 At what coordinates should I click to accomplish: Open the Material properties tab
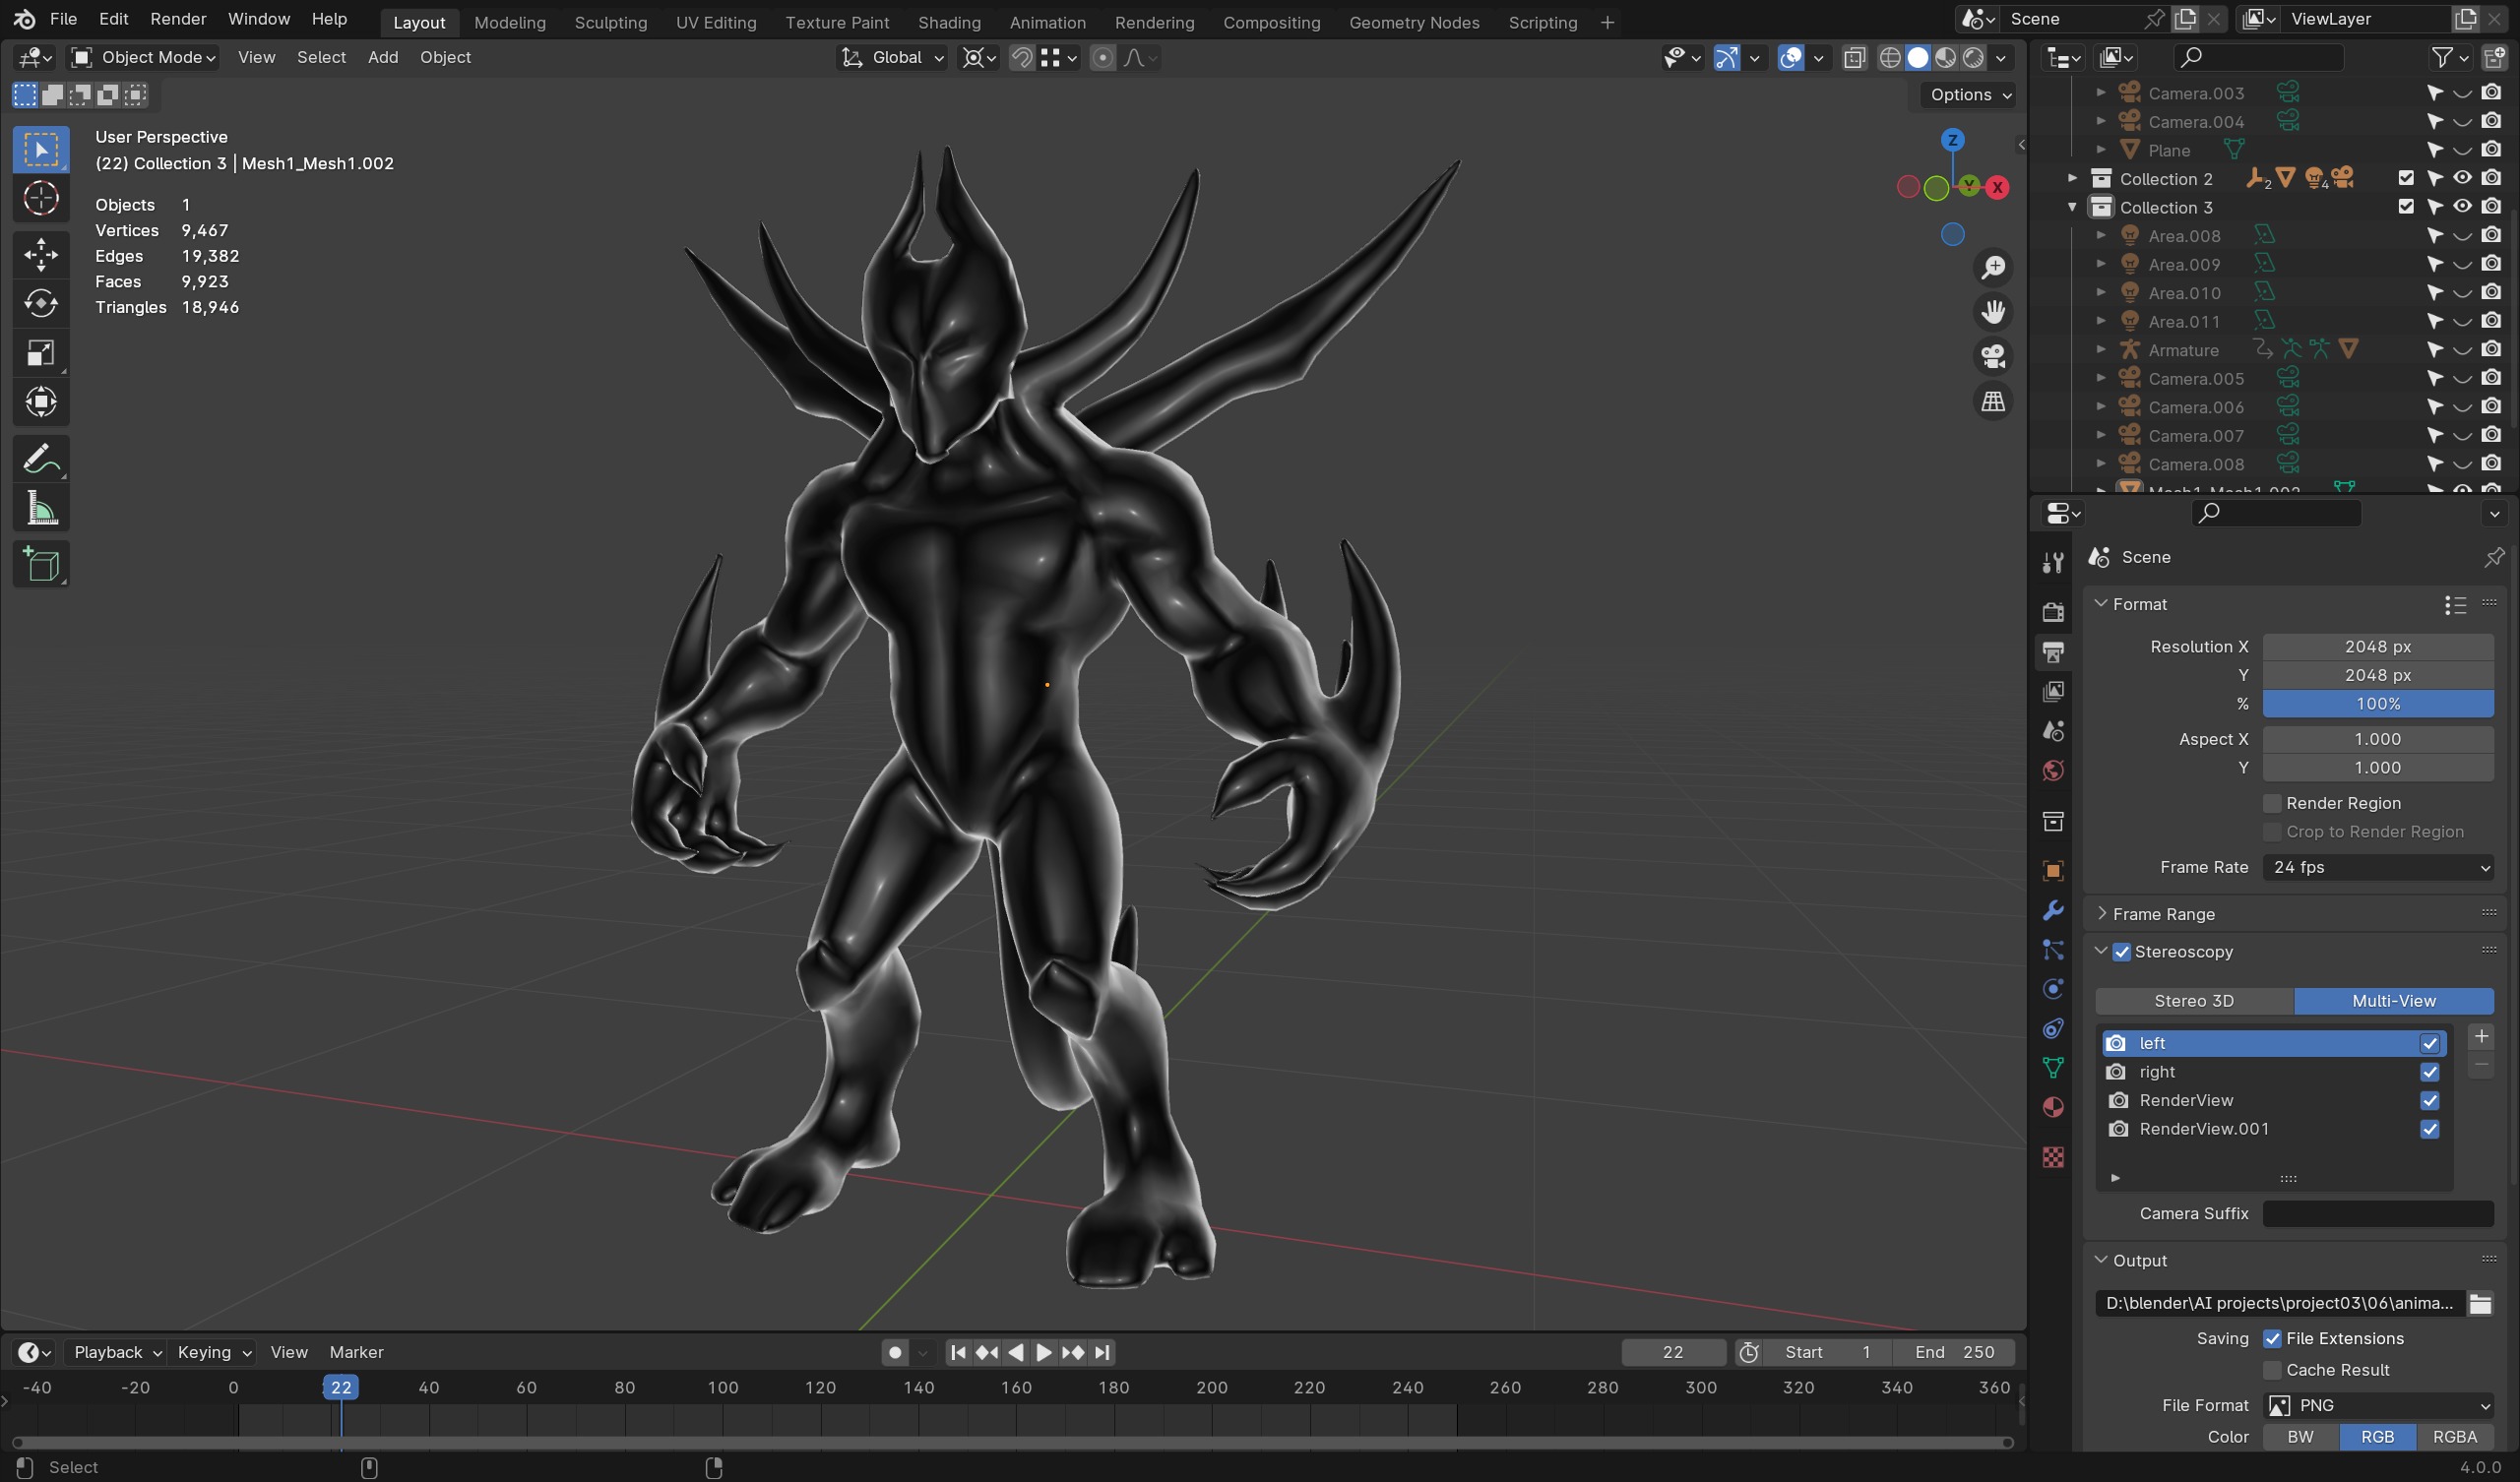(x=2053, y=1108)
